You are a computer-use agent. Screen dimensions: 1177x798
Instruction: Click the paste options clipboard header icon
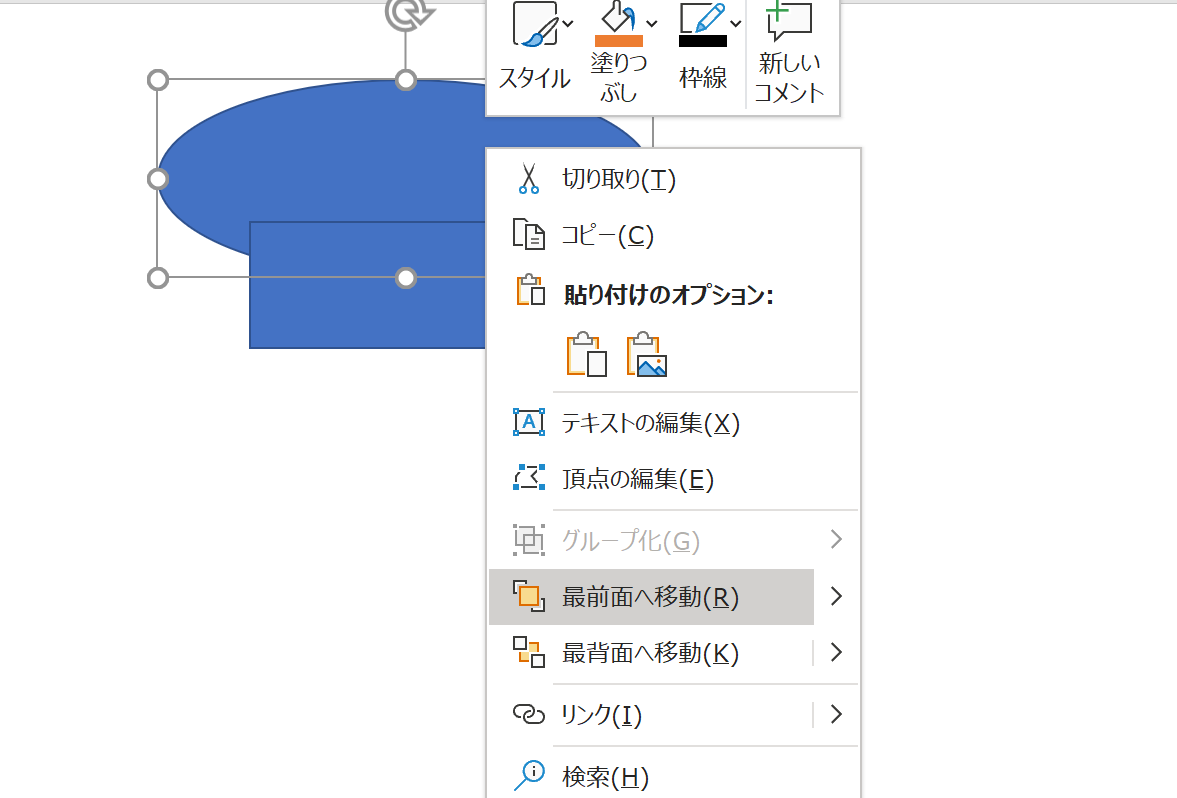[530, 291]
